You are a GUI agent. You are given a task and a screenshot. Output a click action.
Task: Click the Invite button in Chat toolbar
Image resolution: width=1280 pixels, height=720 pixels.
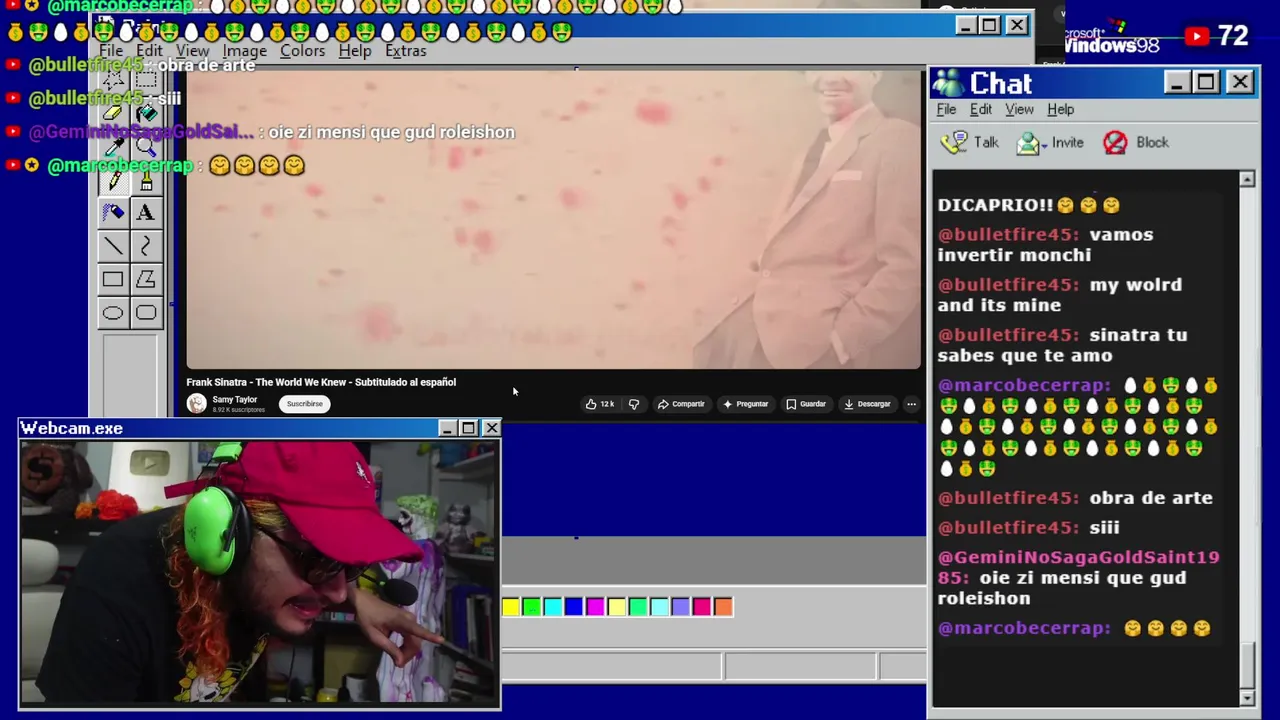tap(1050, 143)
